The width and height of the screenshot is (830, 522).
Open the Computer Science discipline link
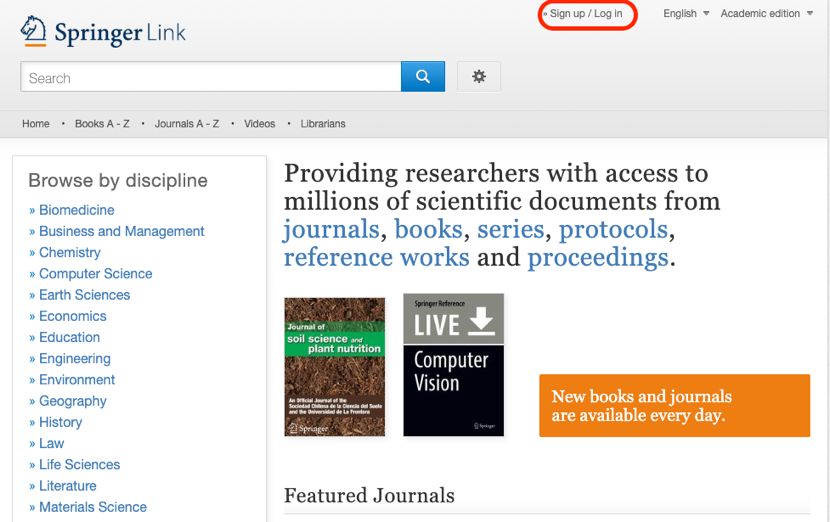tap(95, 274)
